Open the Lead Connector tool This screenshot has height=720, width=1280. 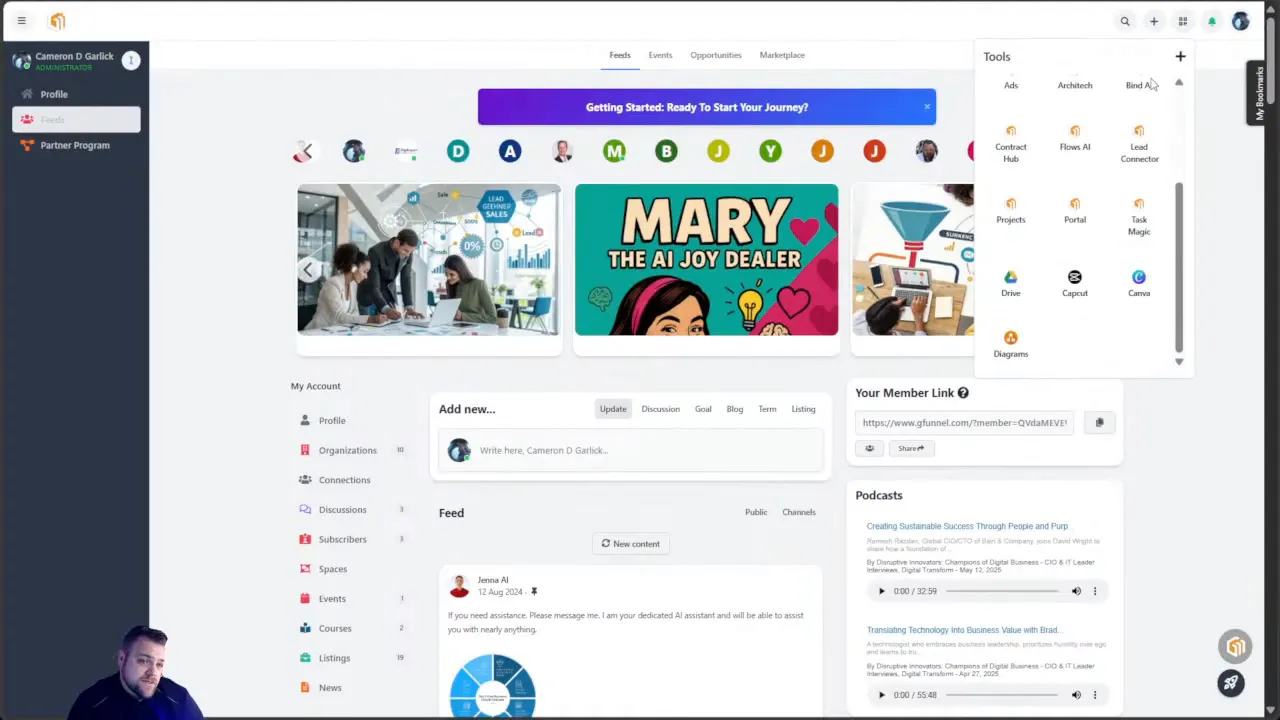point(1139,144)
